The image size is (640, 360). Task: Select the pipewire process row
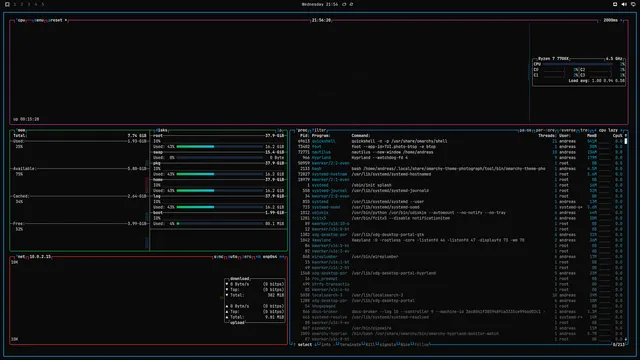point(460,328)
